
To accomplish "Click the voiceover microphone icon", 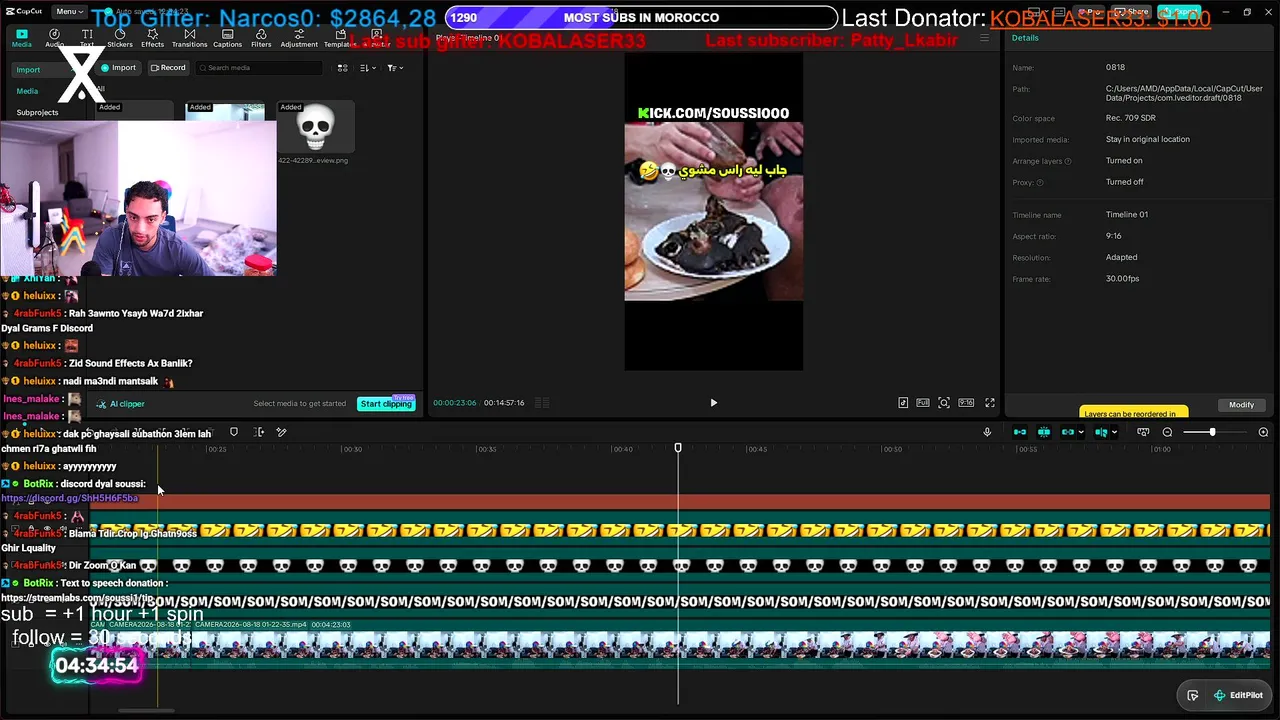I will click(987, 432).
